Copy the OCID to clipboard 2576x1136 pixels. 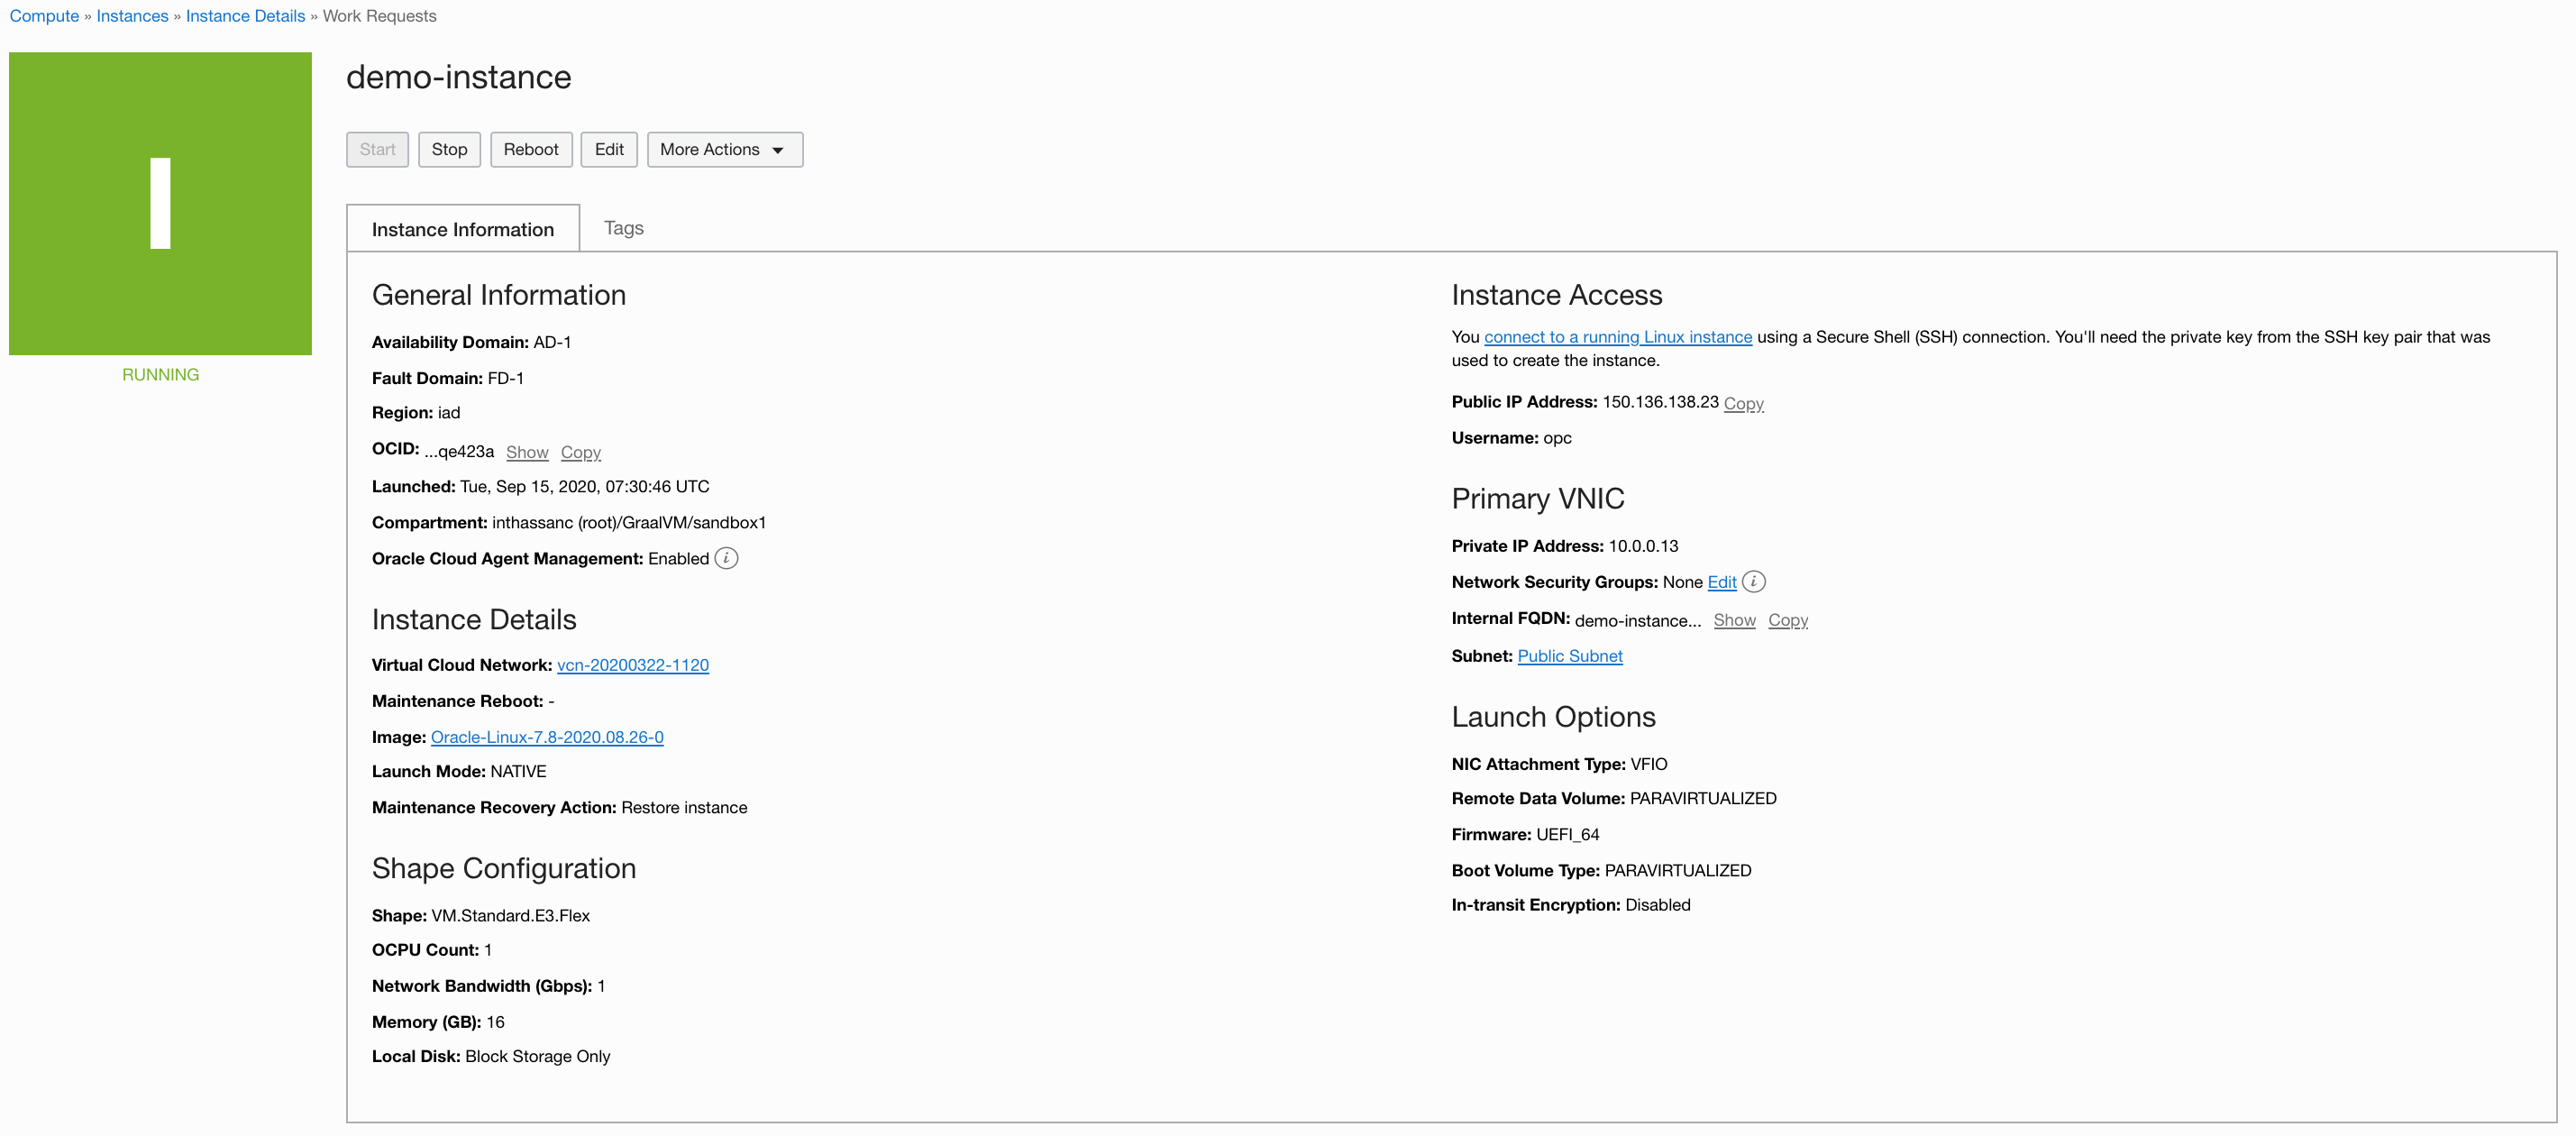[x=580, y=452]
